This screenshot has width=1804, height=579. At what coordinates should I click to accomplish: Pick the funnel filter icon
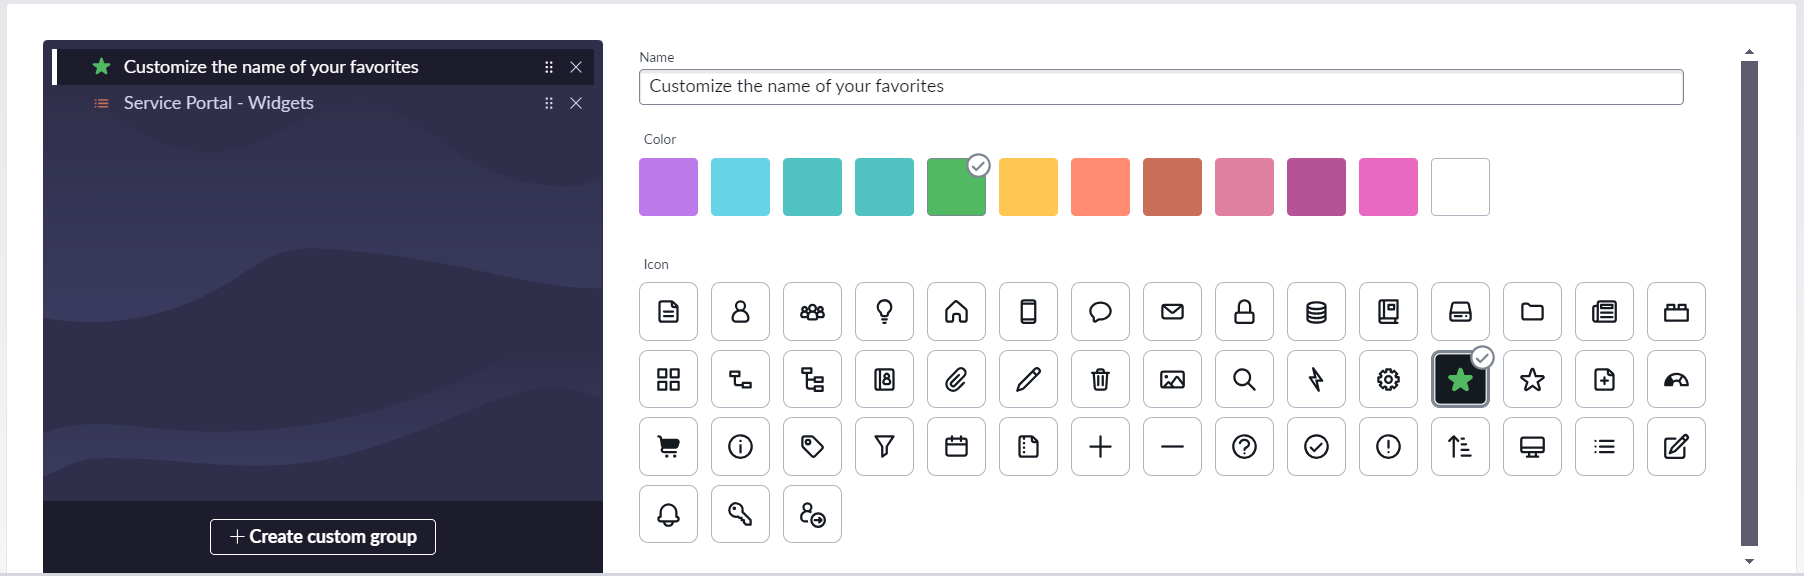point(884,447)
